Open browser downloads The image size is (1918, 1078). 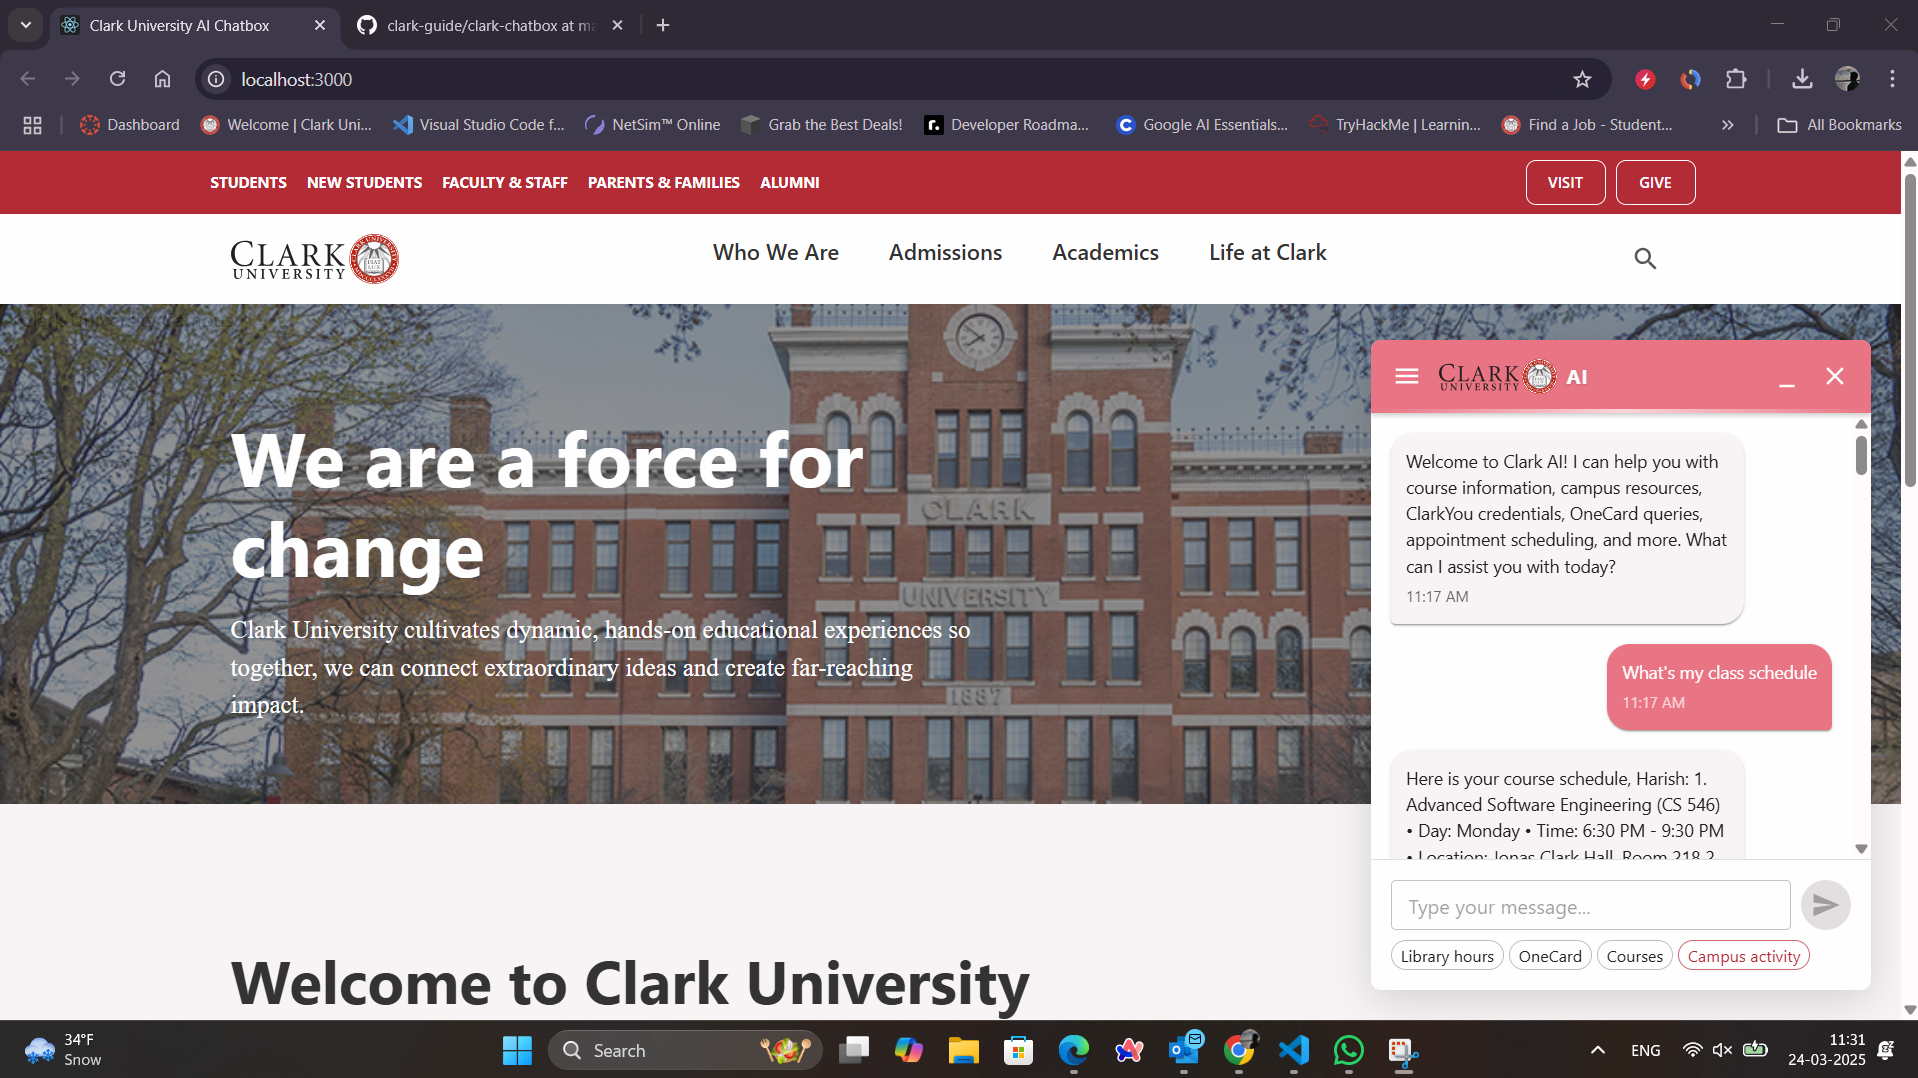point(1802,79)
